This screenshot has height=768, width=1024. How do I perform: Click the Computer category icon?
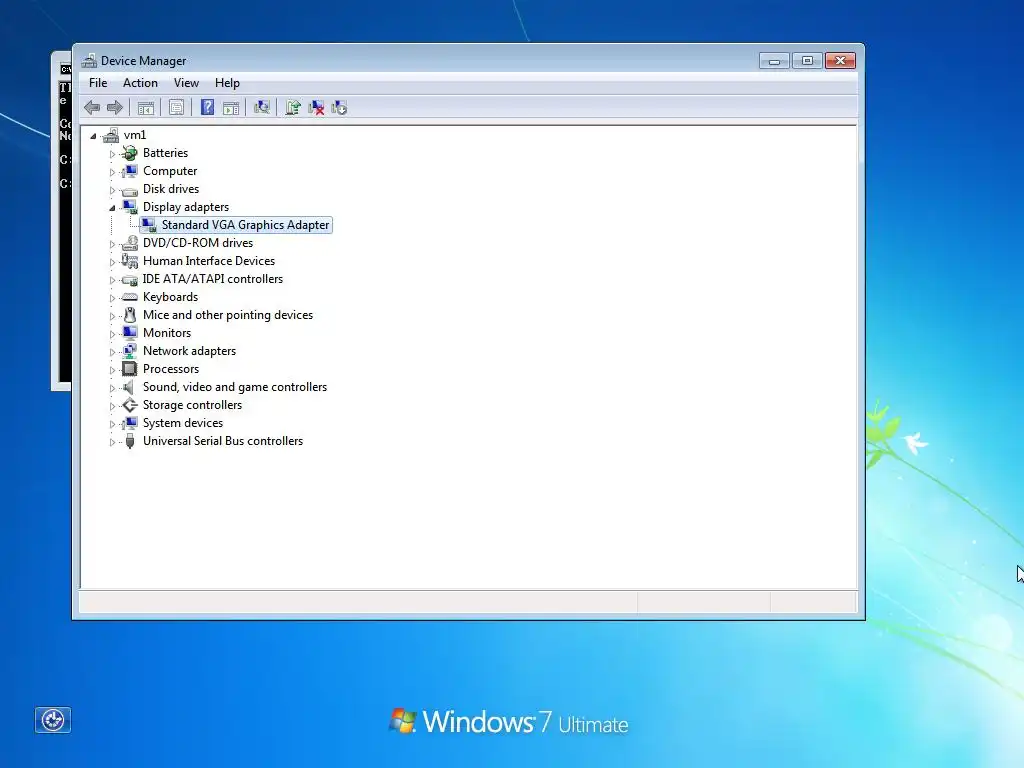[x=130, y=171]
